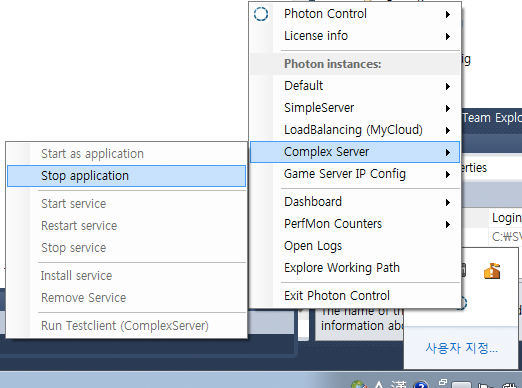The image size is (522, 388).
Task: Select Remove Service
Action: click(x=126, y=298)
